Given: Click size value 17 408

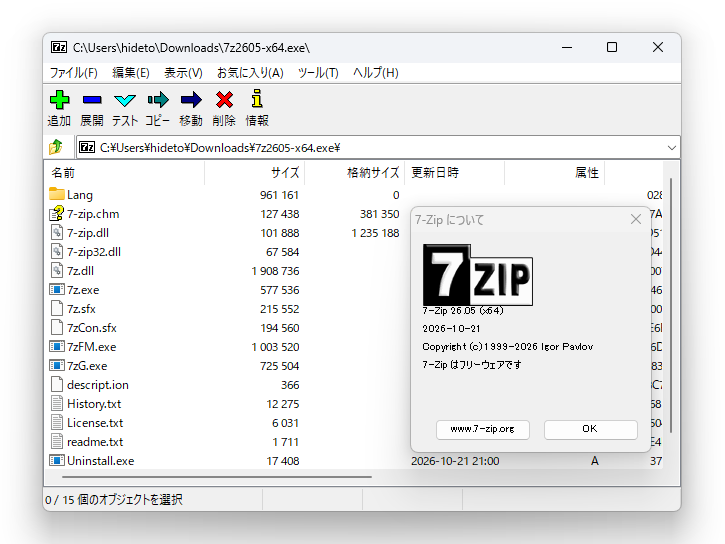Looking at the screenshot, I should 283,461.
